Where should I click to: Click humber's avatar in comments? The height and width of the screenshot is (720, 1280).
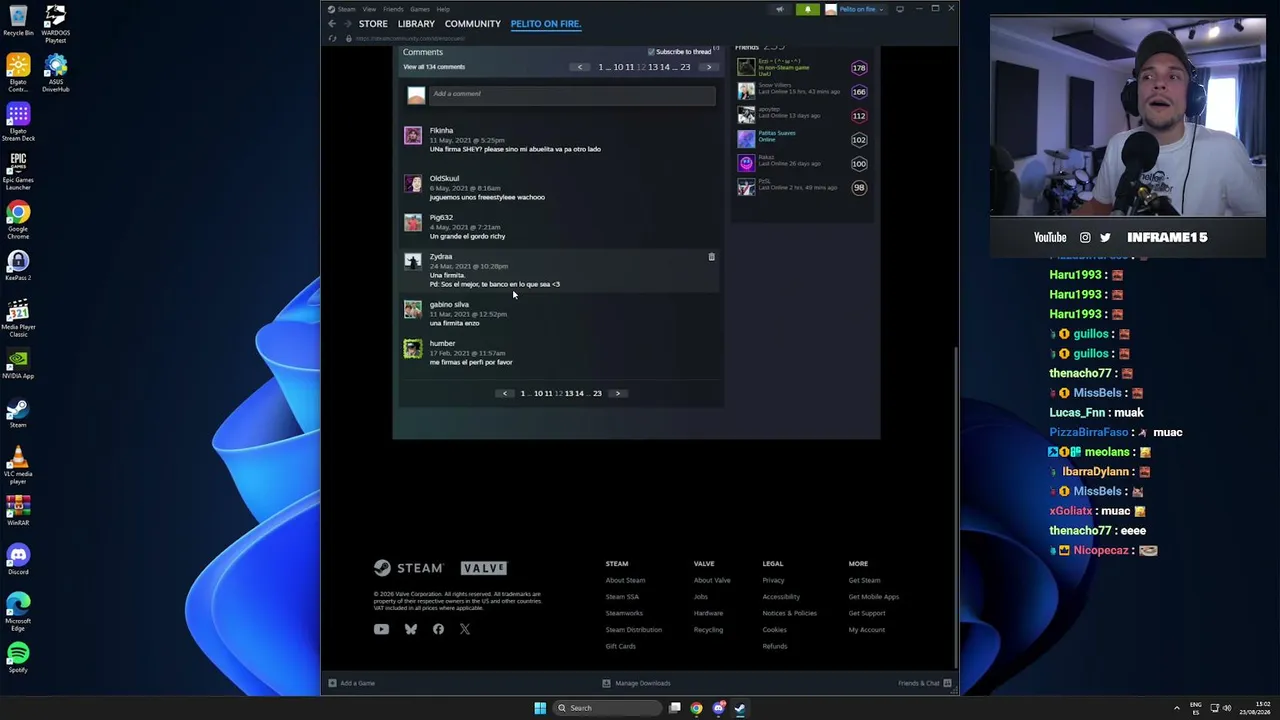click(x=413, y=348)
